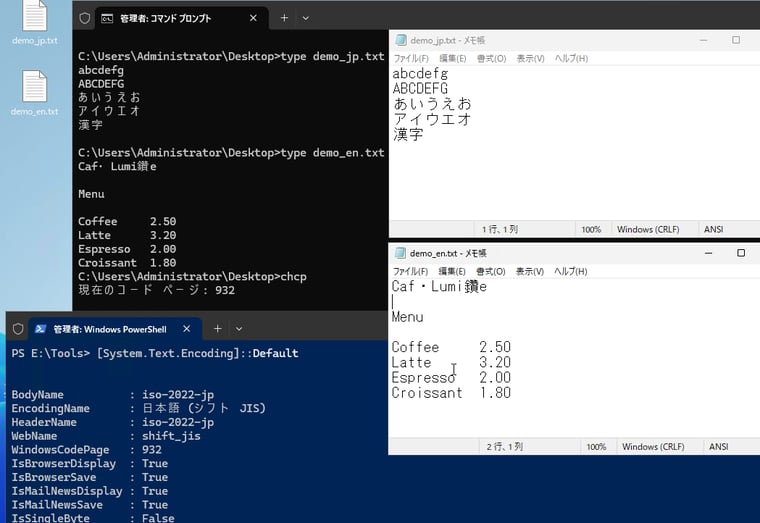Click the type demo_en.txt command line

pyautogui.click(x=231, y=153)
